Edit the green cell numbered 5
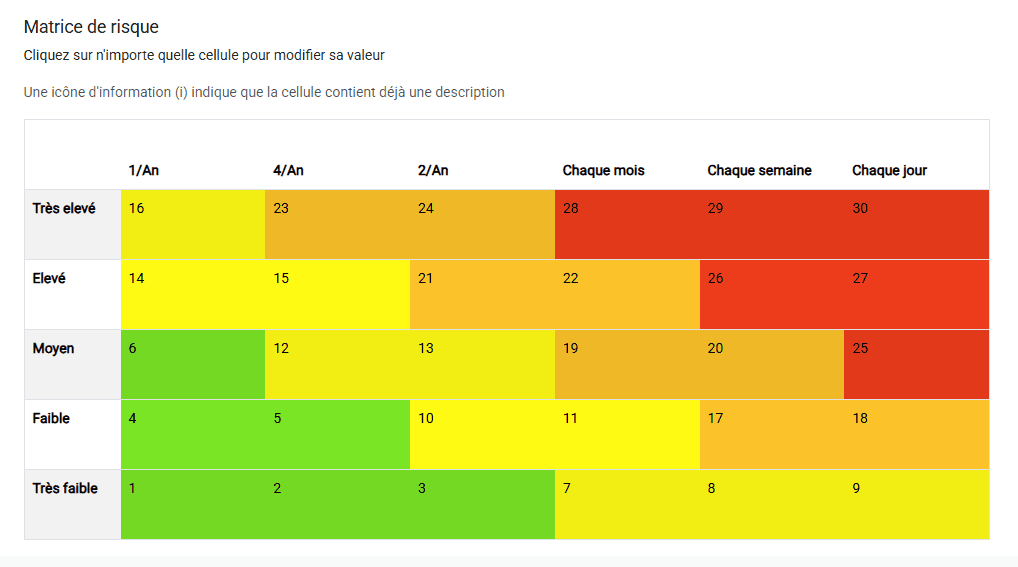 338,435
